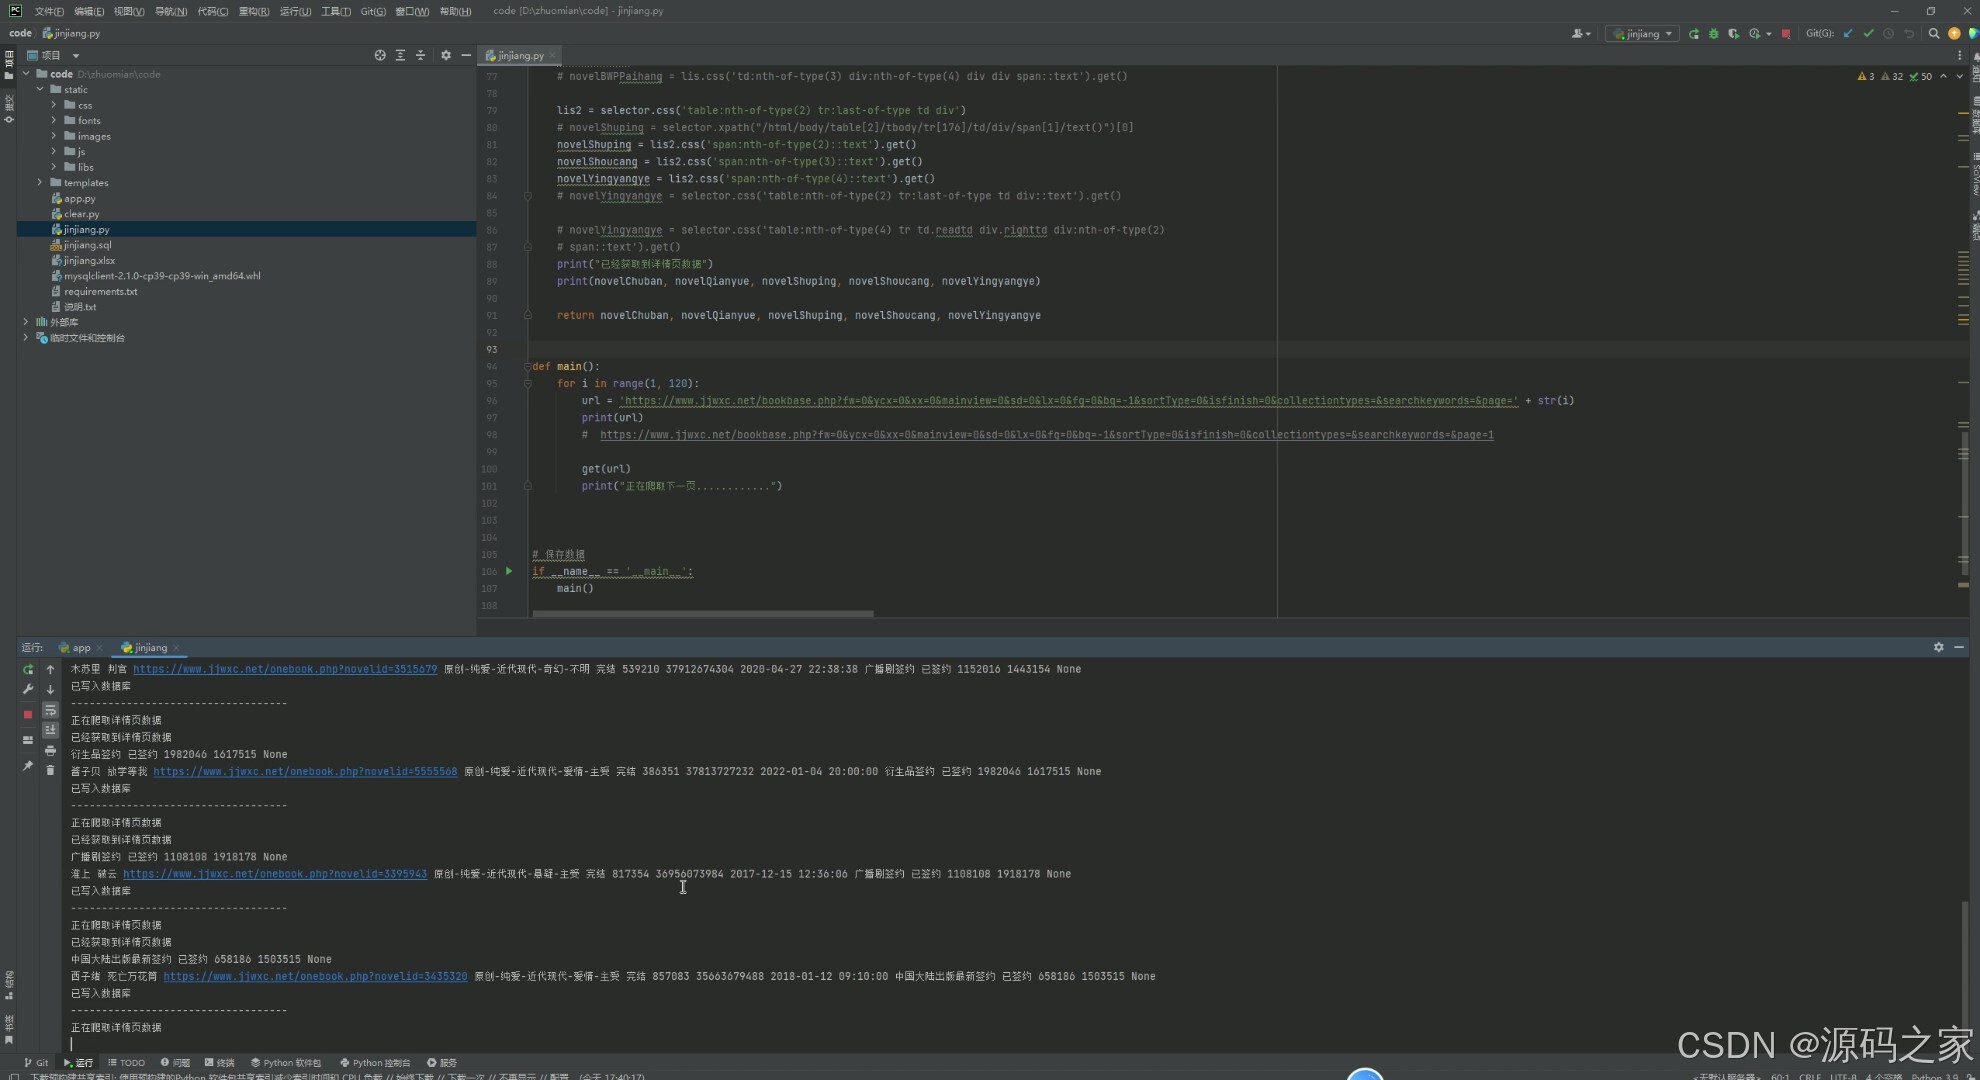The width and height of the screenshot is (1980, 1080).
Task: Select the jinjiang.sql file in the project tree
Action: point(87,245)
